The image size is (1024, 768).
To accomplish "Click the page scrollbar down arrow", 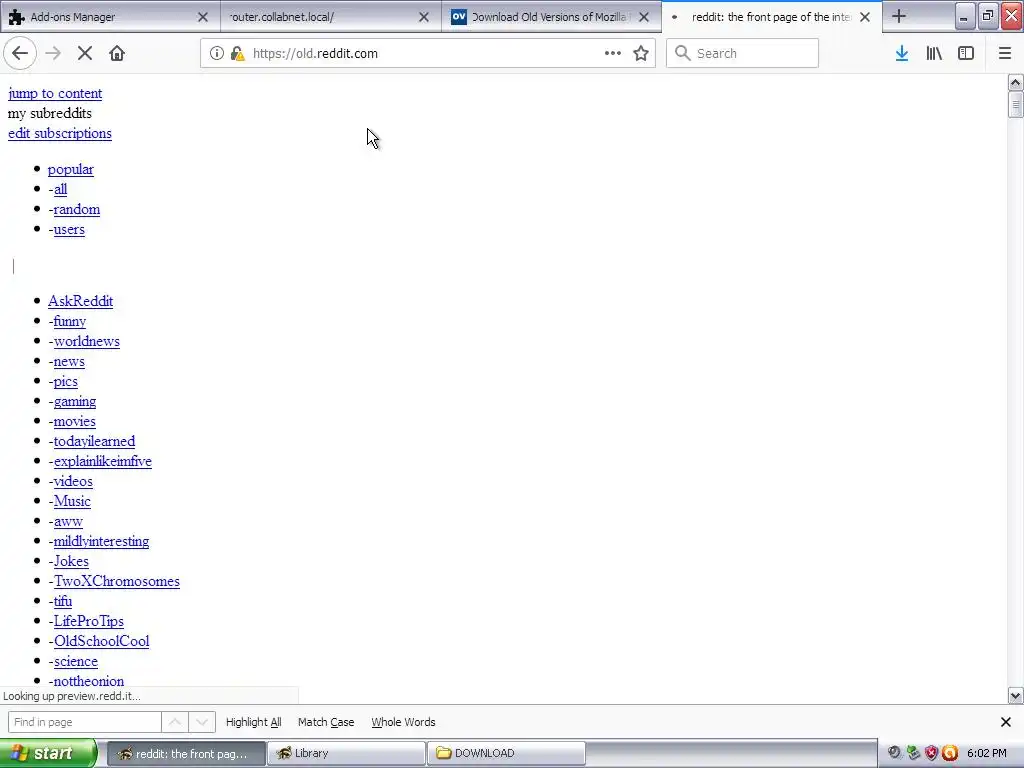I will [x=1016, y=696].
